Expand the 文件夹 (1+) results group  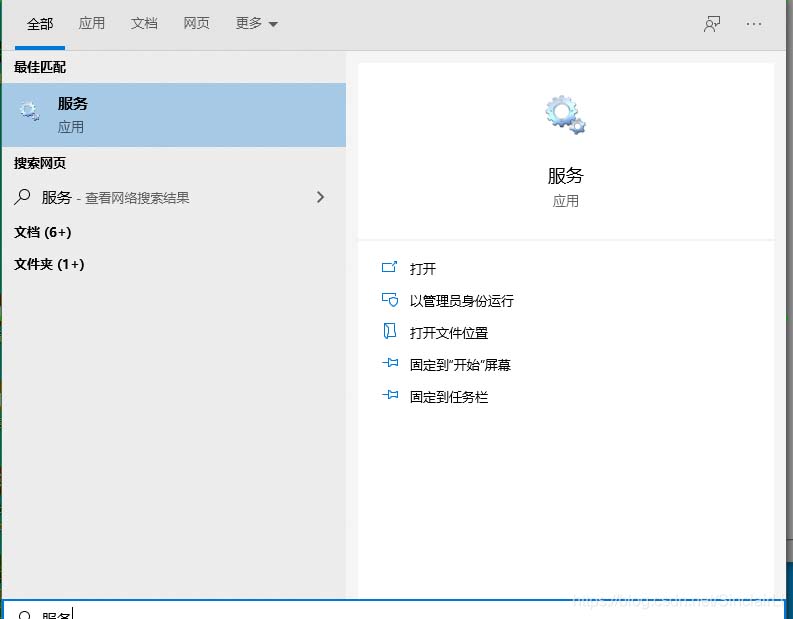(x=49, y=264)
